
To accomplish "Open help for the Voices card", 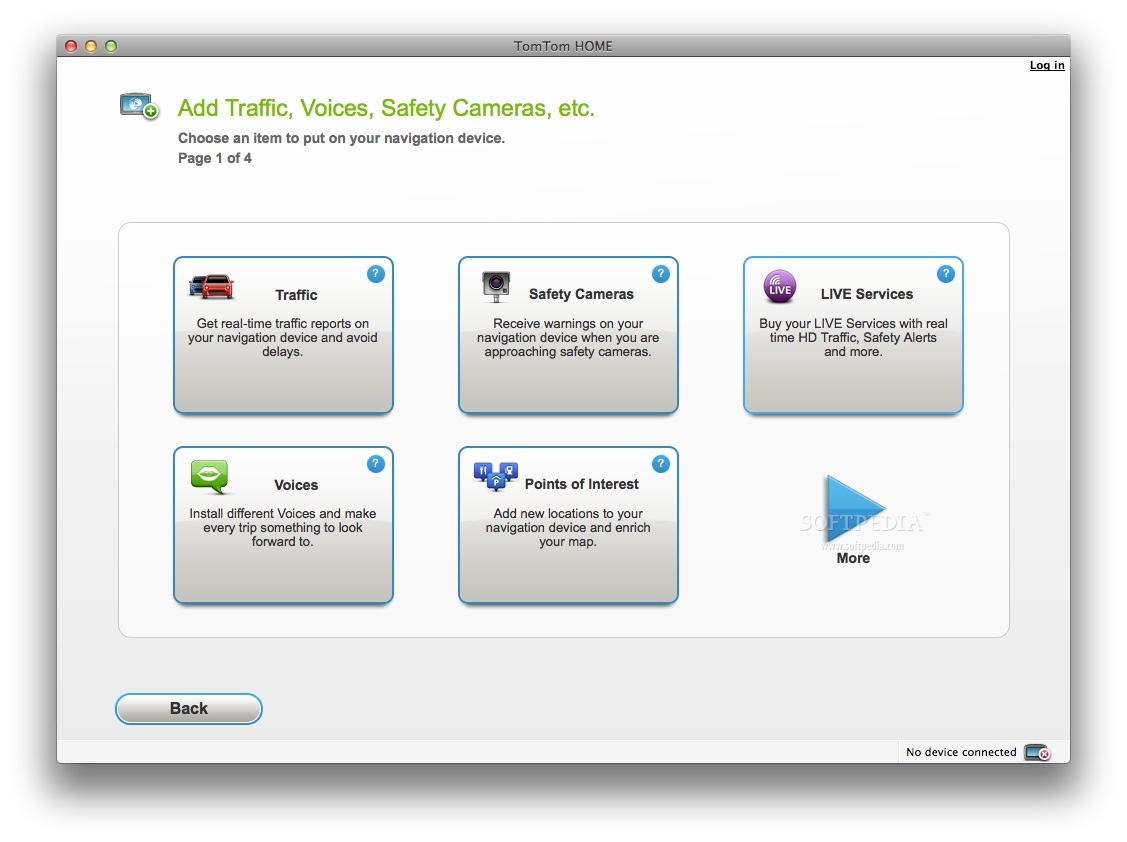I will tap(375, 464).
